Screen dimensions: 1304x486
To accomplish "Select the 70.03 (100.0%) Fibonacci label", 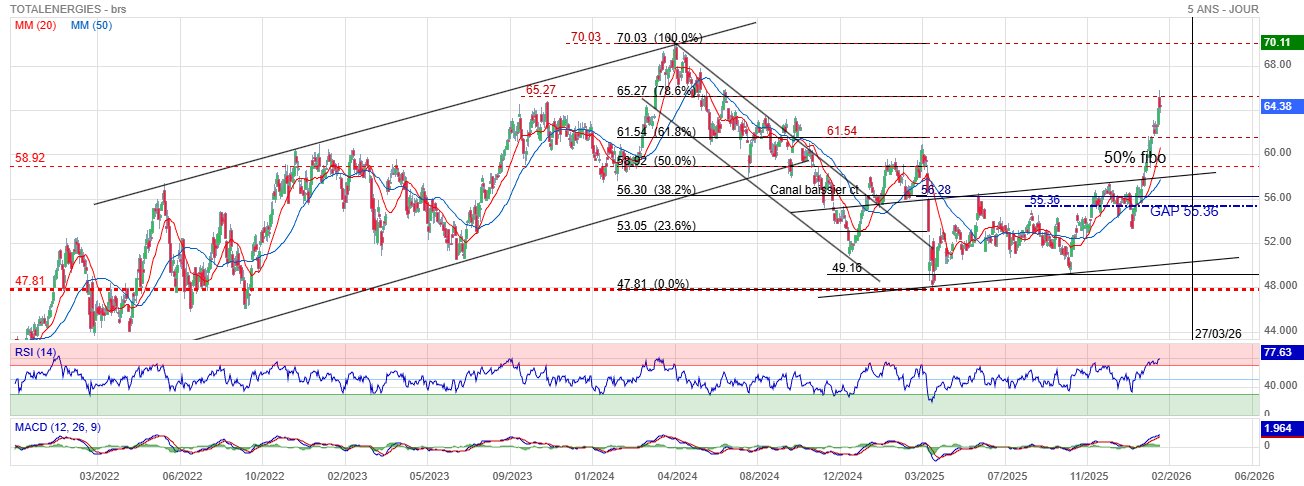I will (x=660, y=38).
